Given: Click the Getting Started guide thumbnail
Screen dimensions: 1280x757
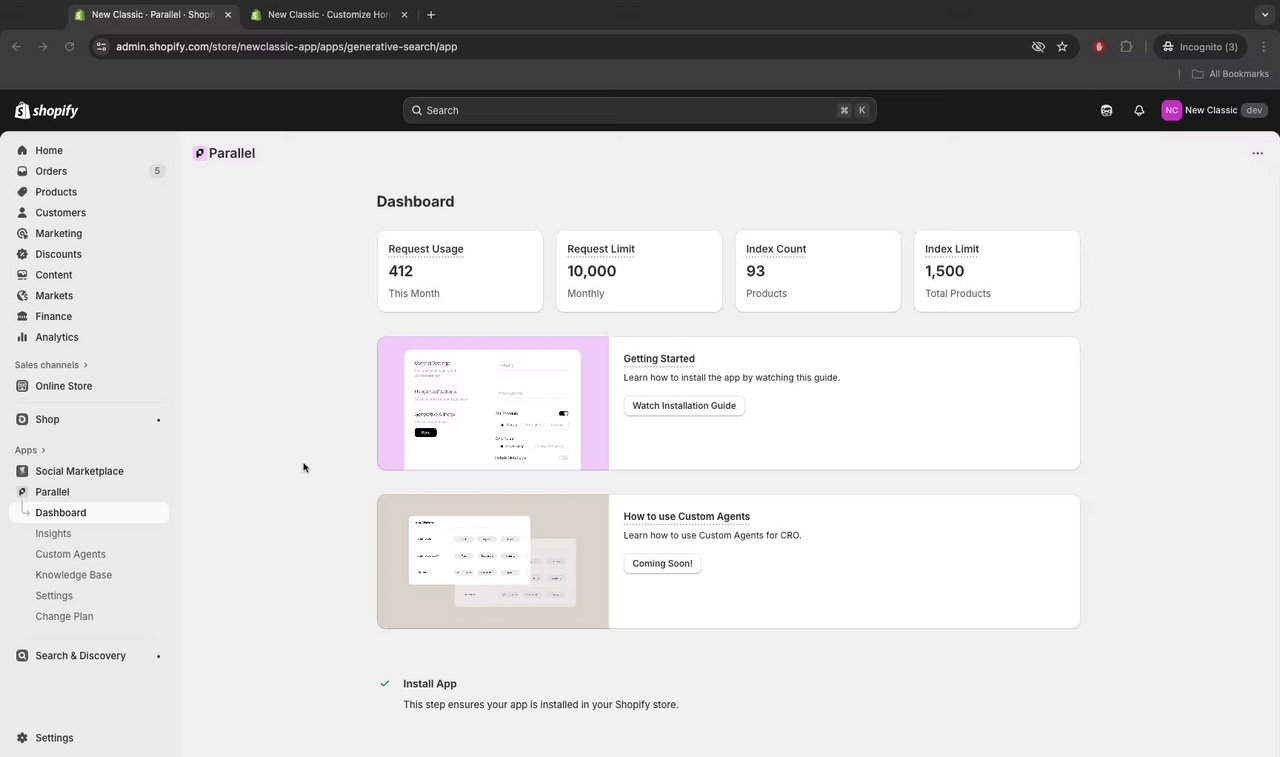Looking at the screenshot, I should pos(493,404).
